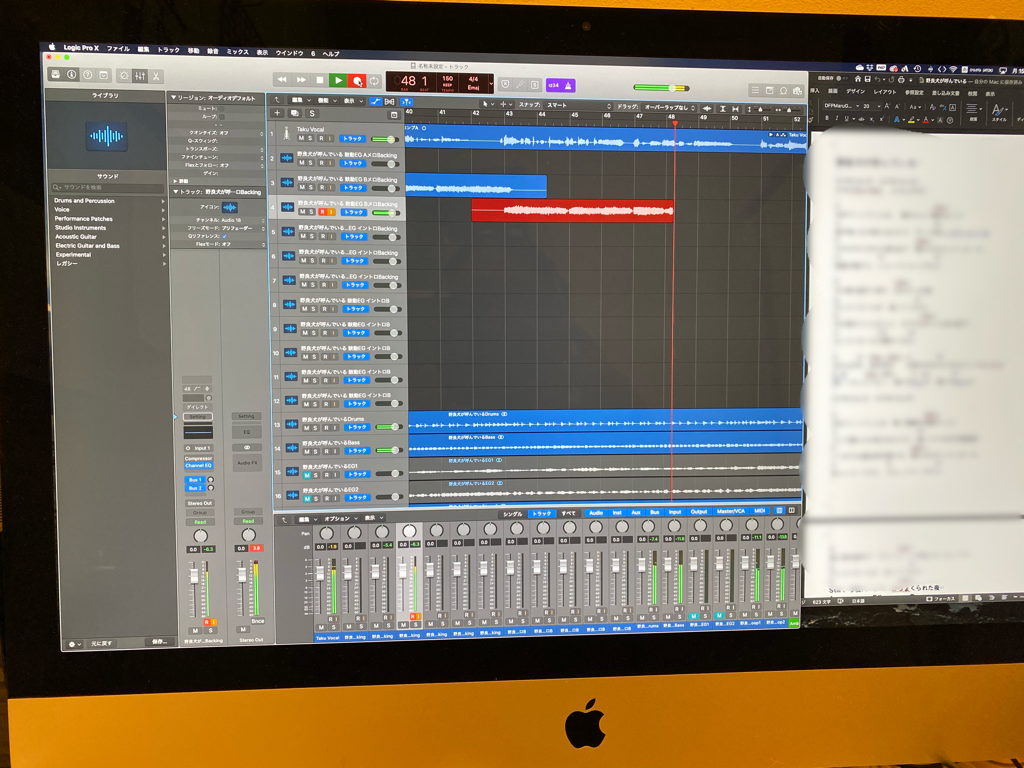Viewport: 1024px width, 768px height.
Task: Record-enable the Taku Vocal track
Action: (x=321, y=138)
